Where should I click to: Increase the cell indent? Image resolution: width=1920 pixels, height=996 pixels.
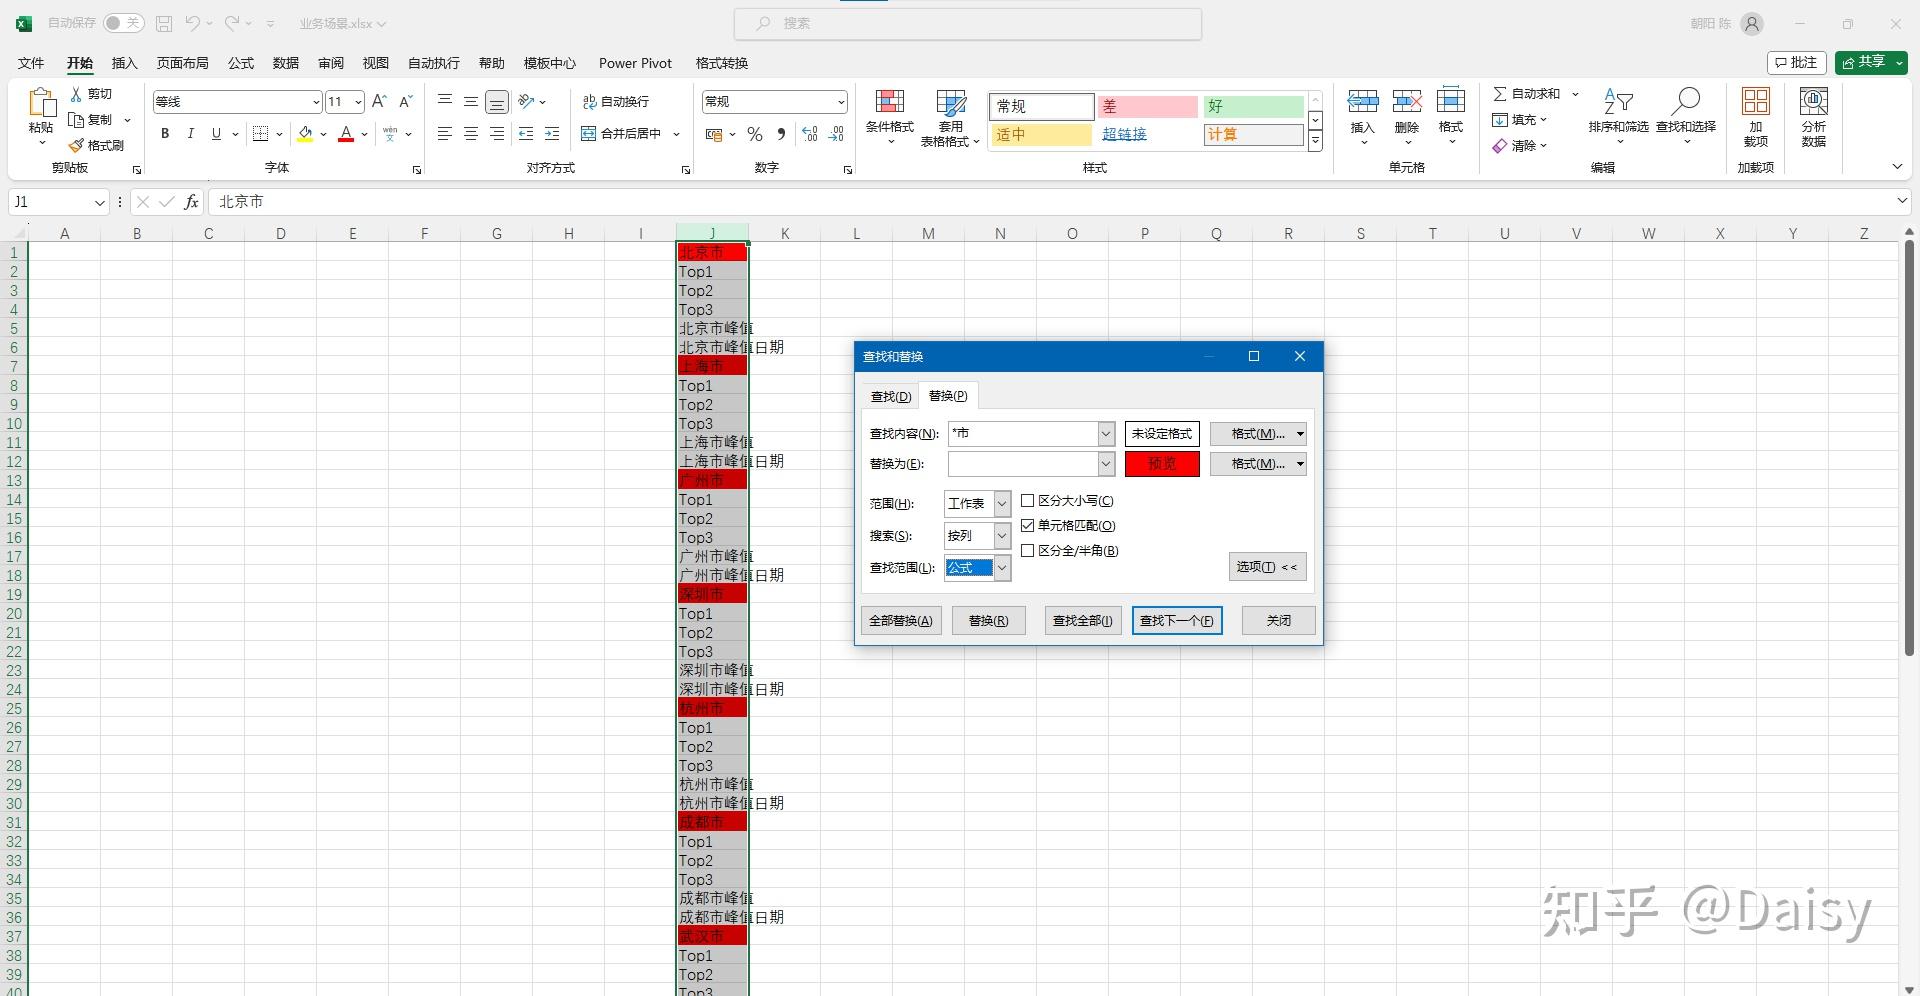click(552, 134)
